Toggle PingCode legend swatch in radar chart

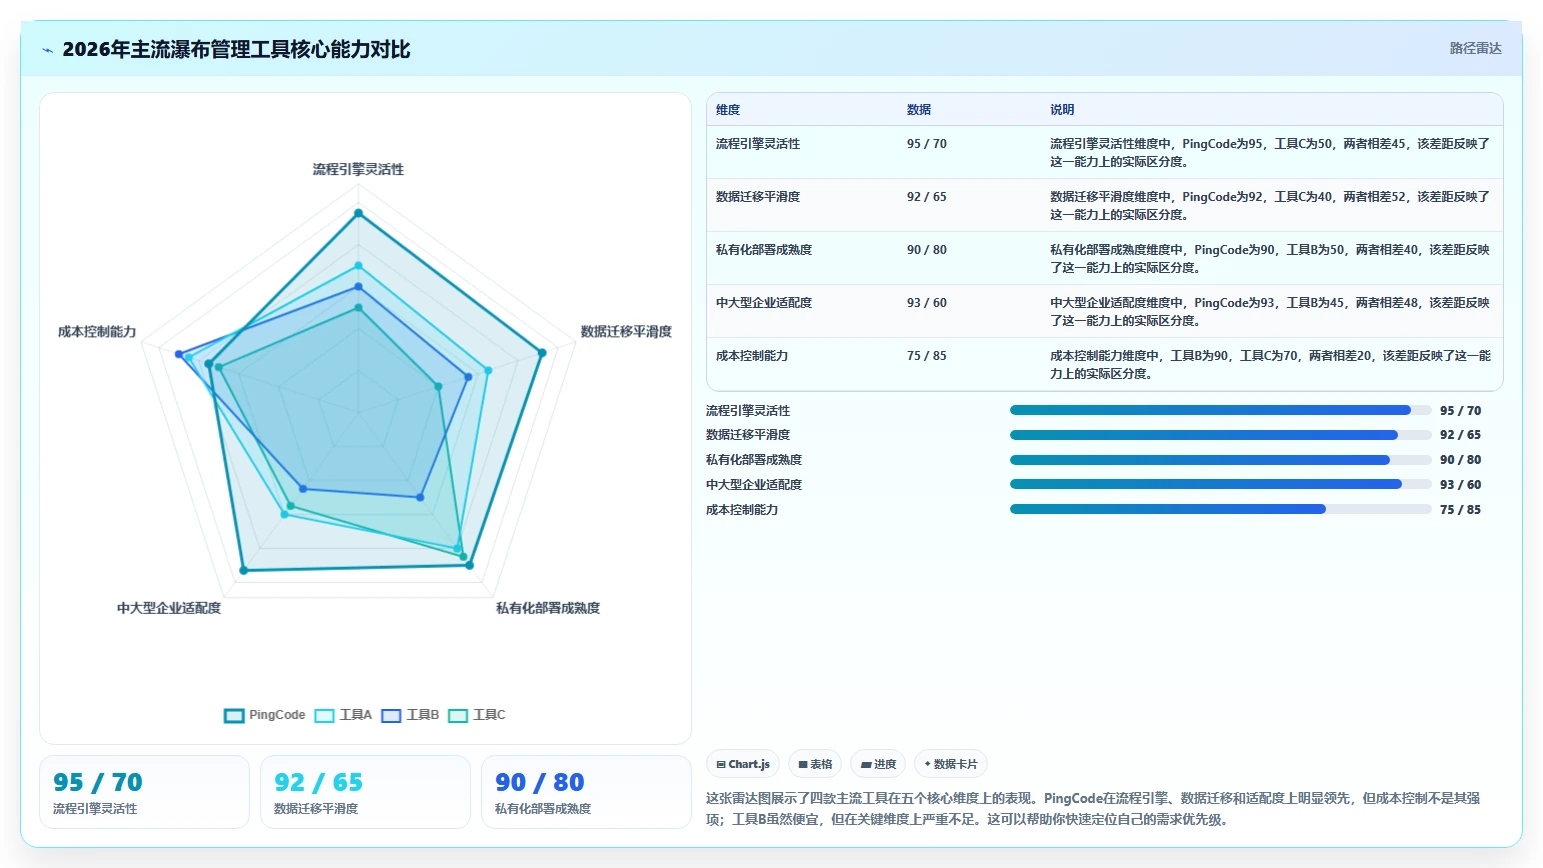234,715
